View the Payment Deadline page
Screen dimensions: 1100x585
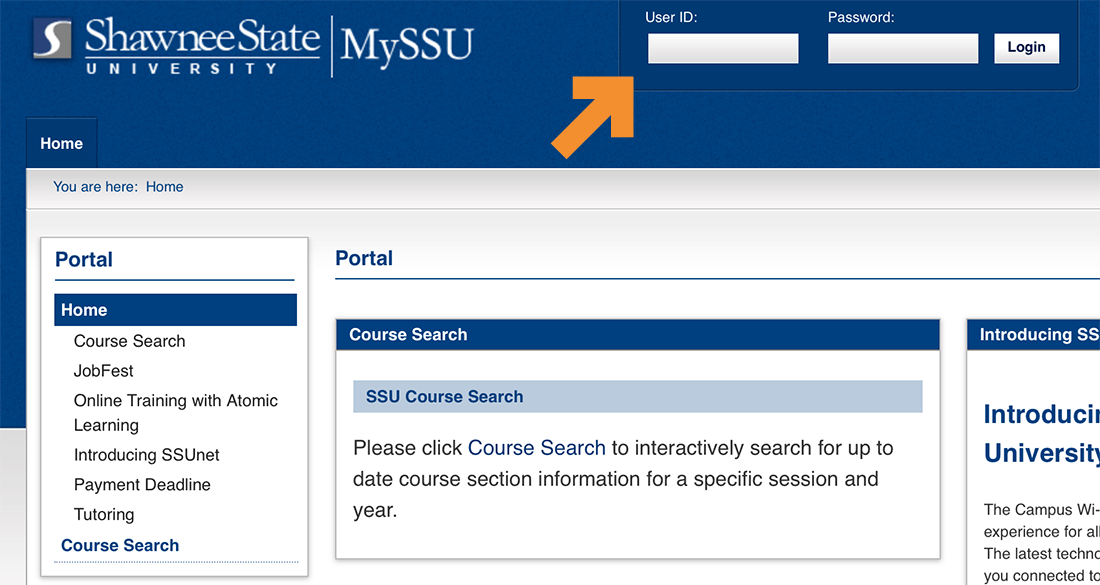[x=142, y=485]
